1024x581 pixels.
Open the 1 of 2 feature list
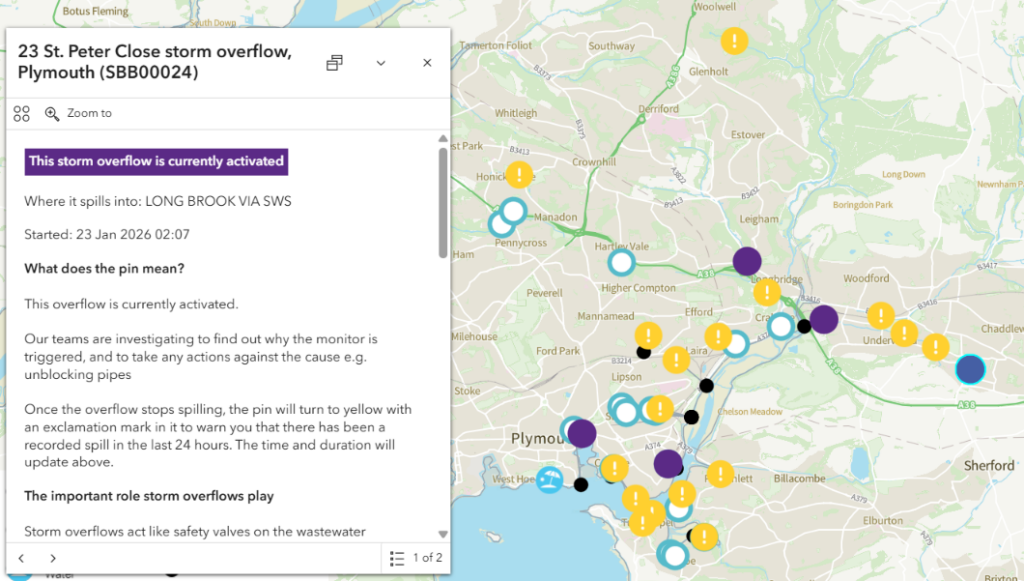coord(416,558)
